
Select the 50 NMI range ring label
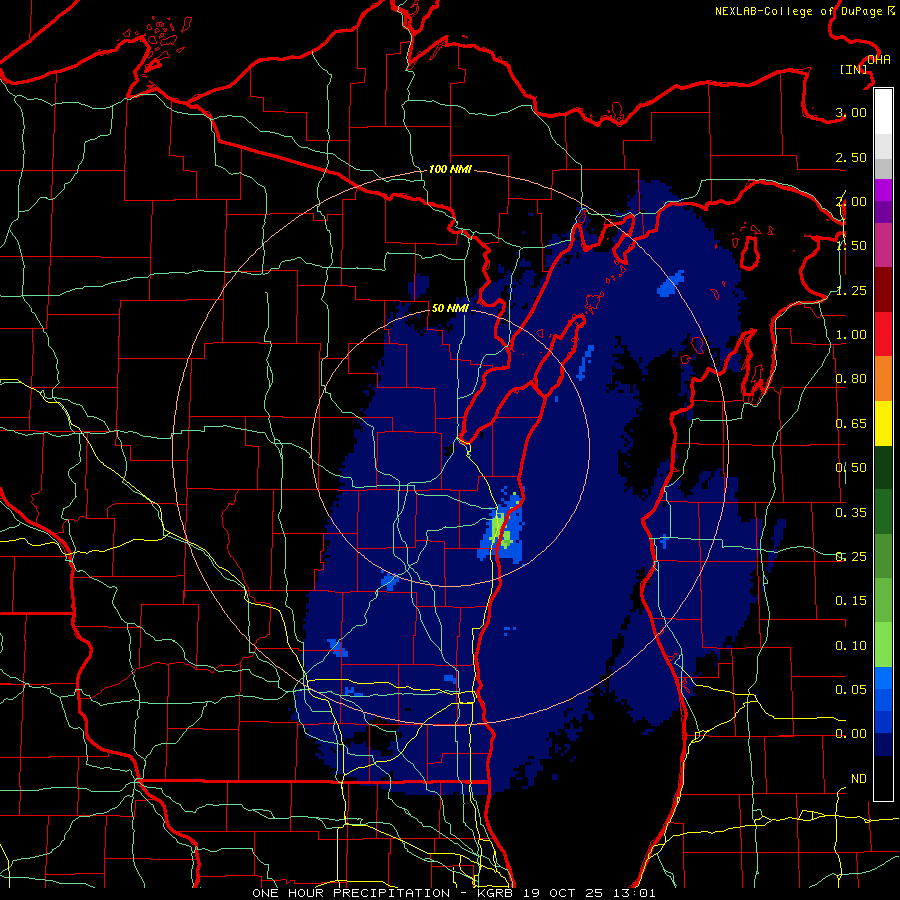click(x=450, y=308)
